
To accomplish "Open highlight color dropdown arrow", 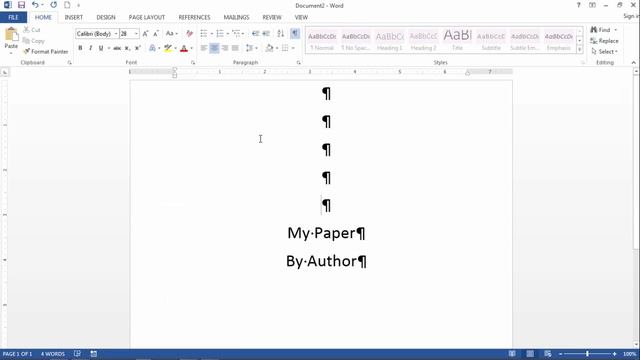I will 176,48.
